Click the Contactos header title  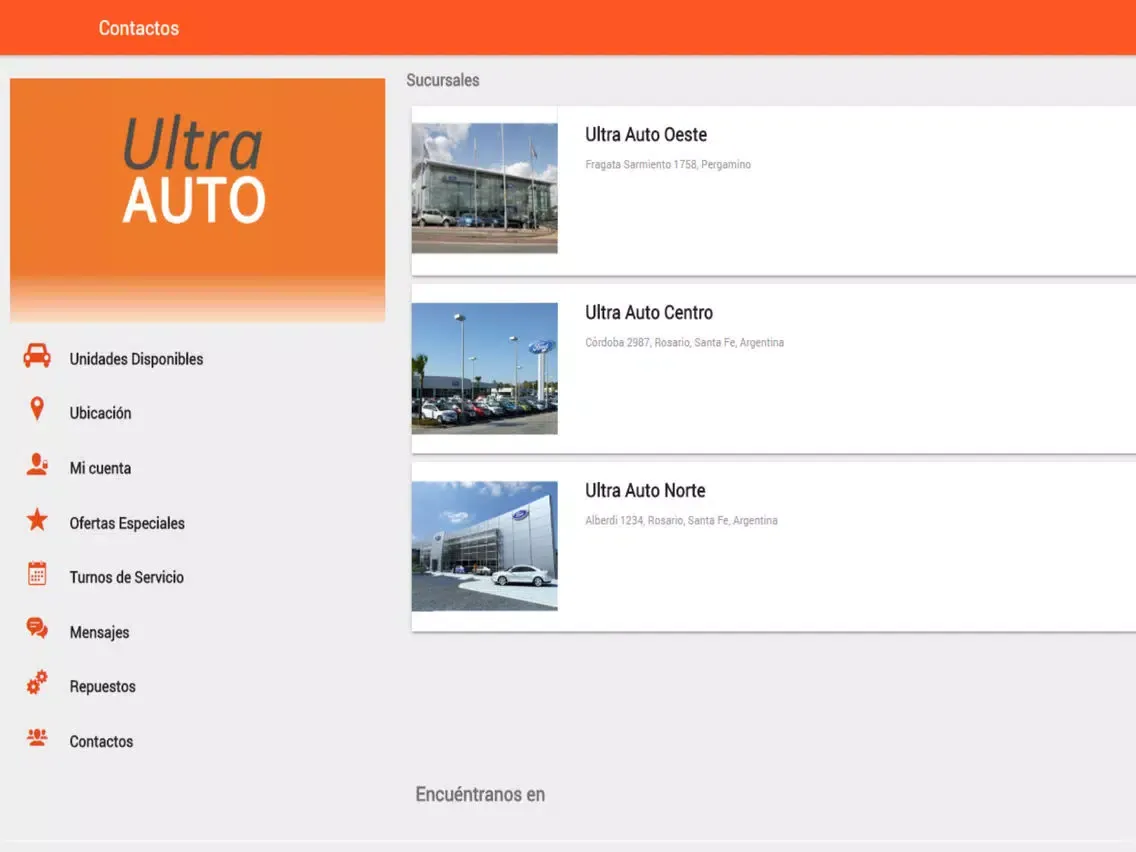pos(138,28)
